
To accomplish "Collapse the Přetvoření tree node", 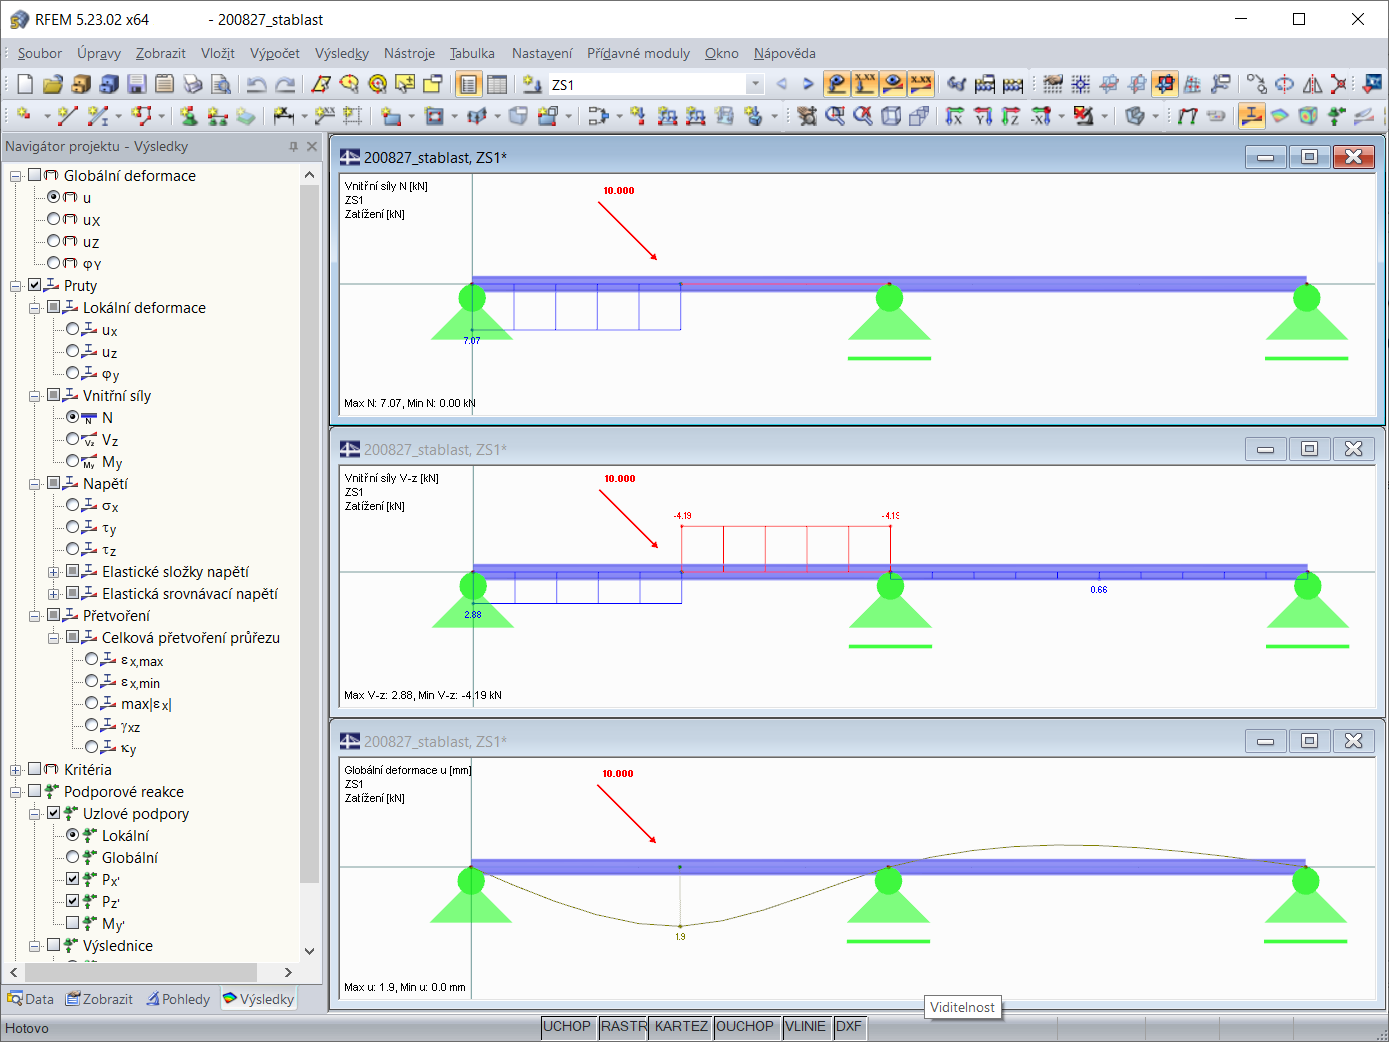I will [x=35, y=616].
